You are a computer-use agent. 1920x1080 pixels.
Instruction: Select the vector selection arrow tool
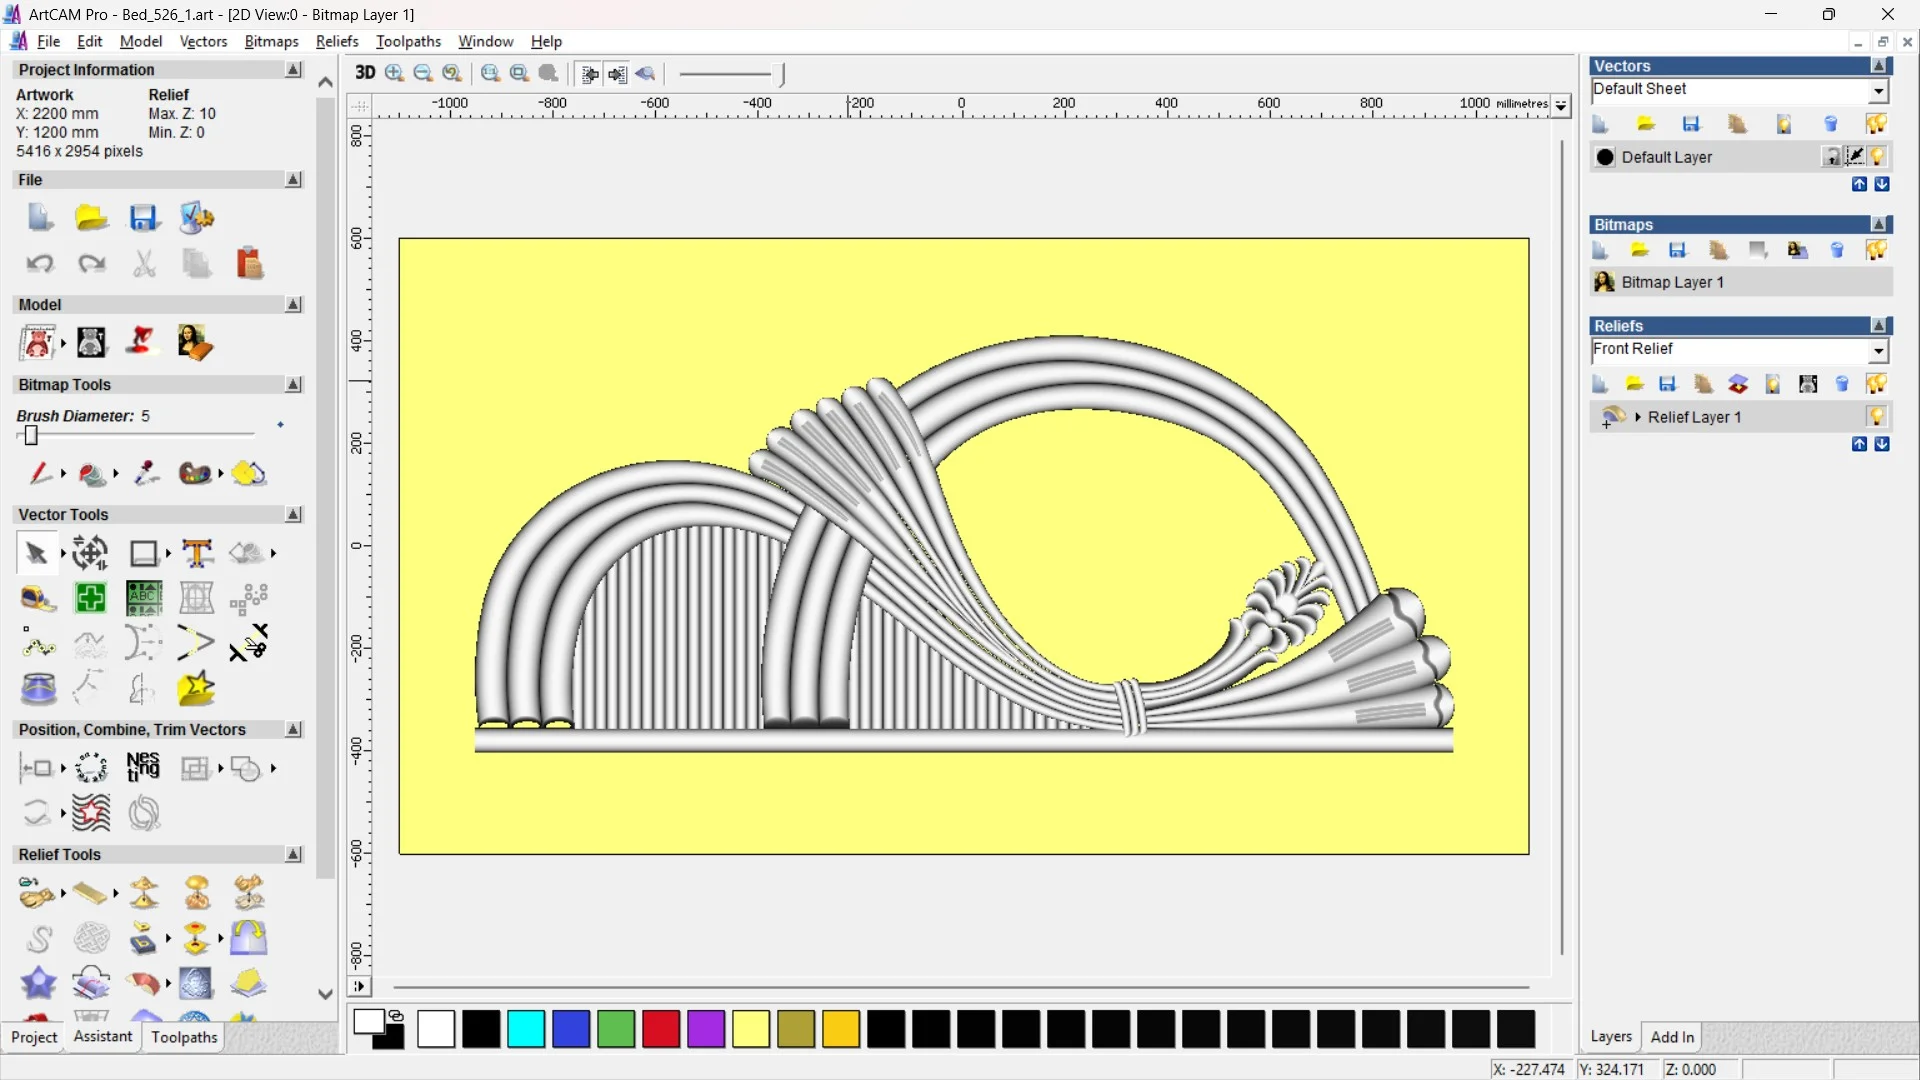pyautogui.click(x=36, y=553)
